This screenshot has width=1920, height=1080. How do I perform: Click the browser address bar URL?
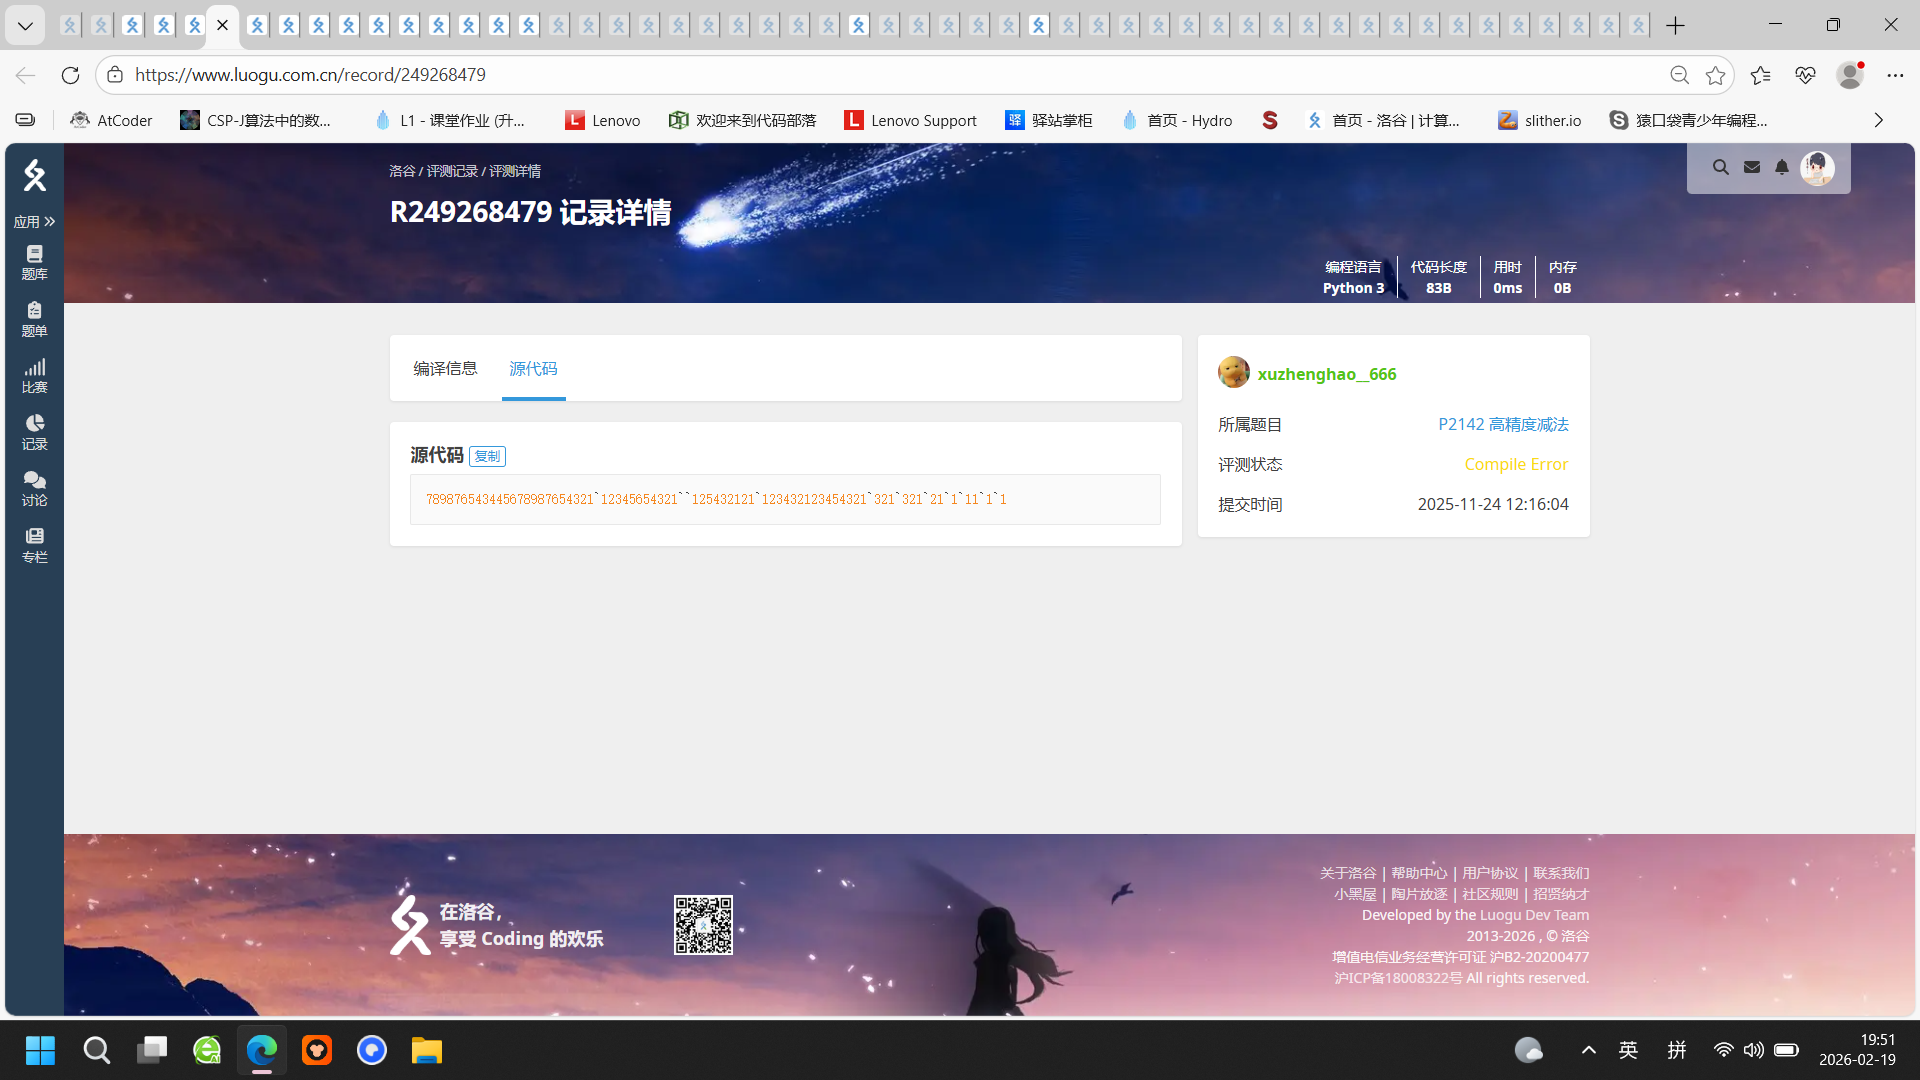[310, 75]
